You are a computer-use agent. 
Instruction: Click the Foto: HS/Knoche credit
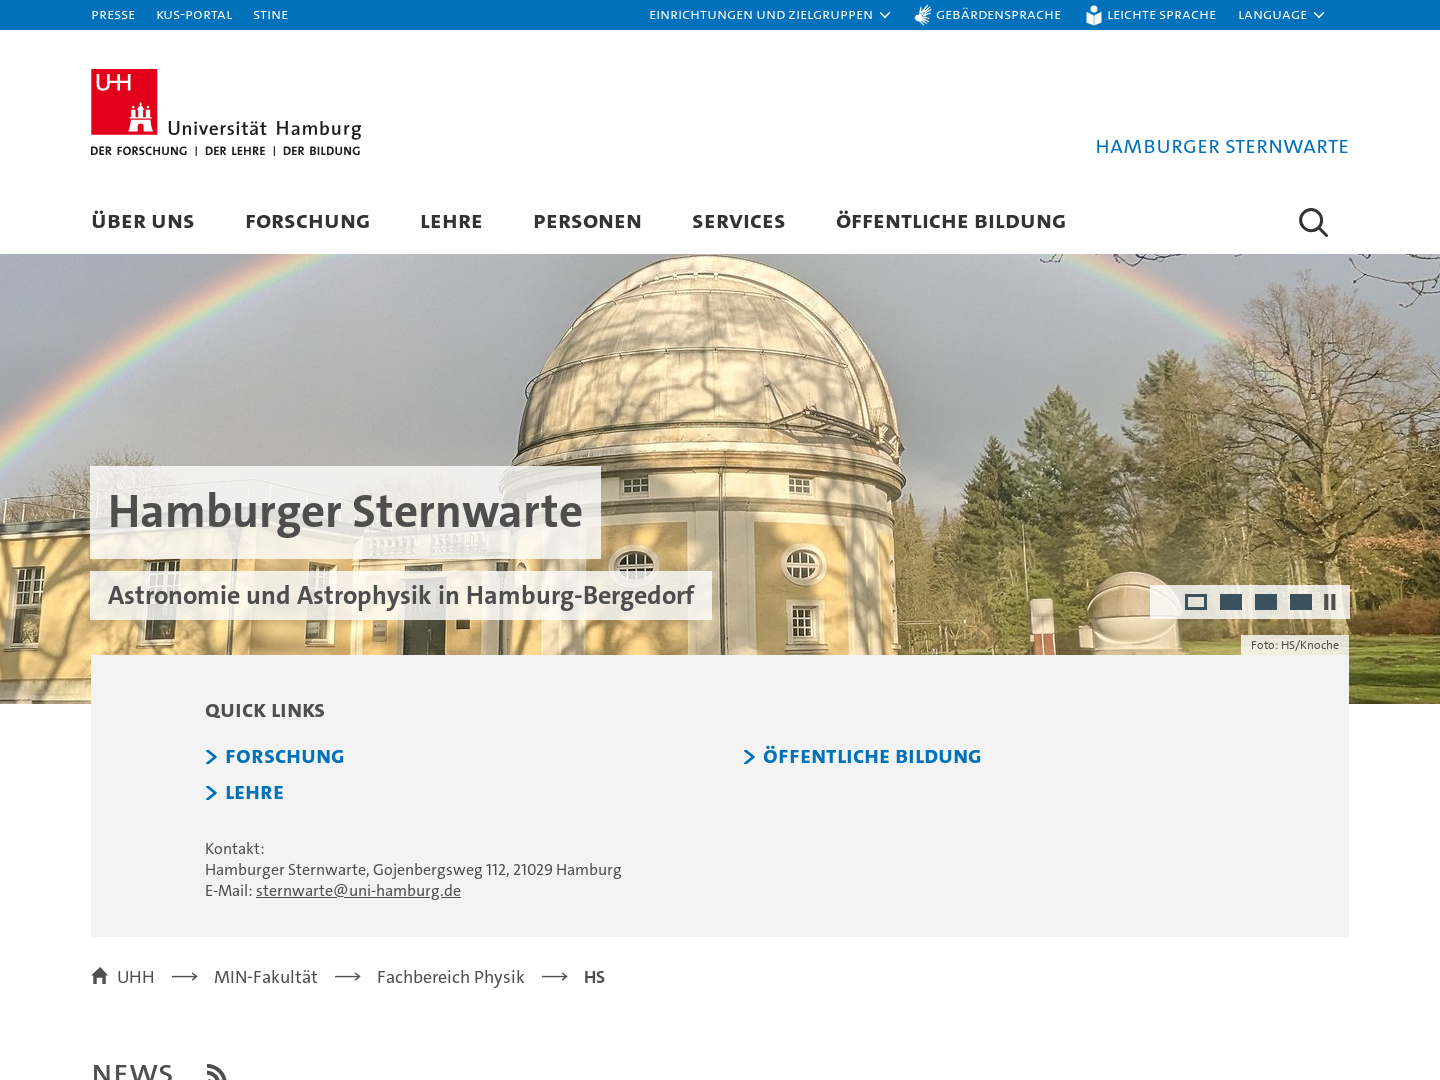coord(1295,645)
